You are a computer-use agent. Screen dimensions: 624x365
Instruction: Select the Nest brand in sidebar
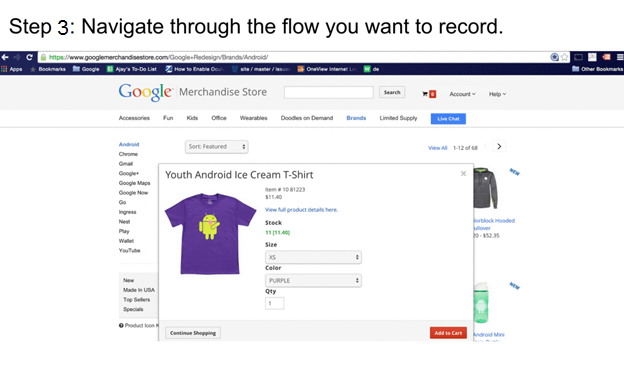point(124,222)
